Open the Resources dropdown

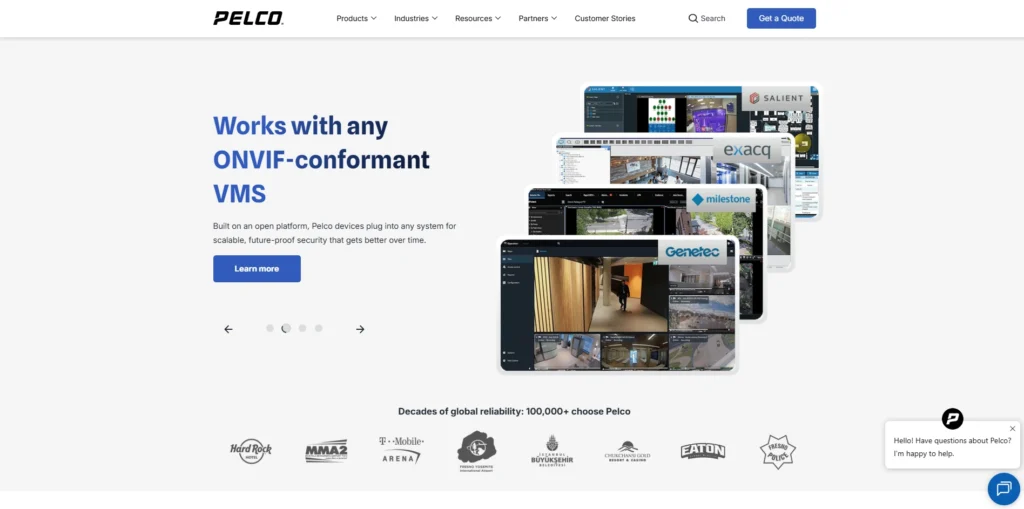(478, 18)
